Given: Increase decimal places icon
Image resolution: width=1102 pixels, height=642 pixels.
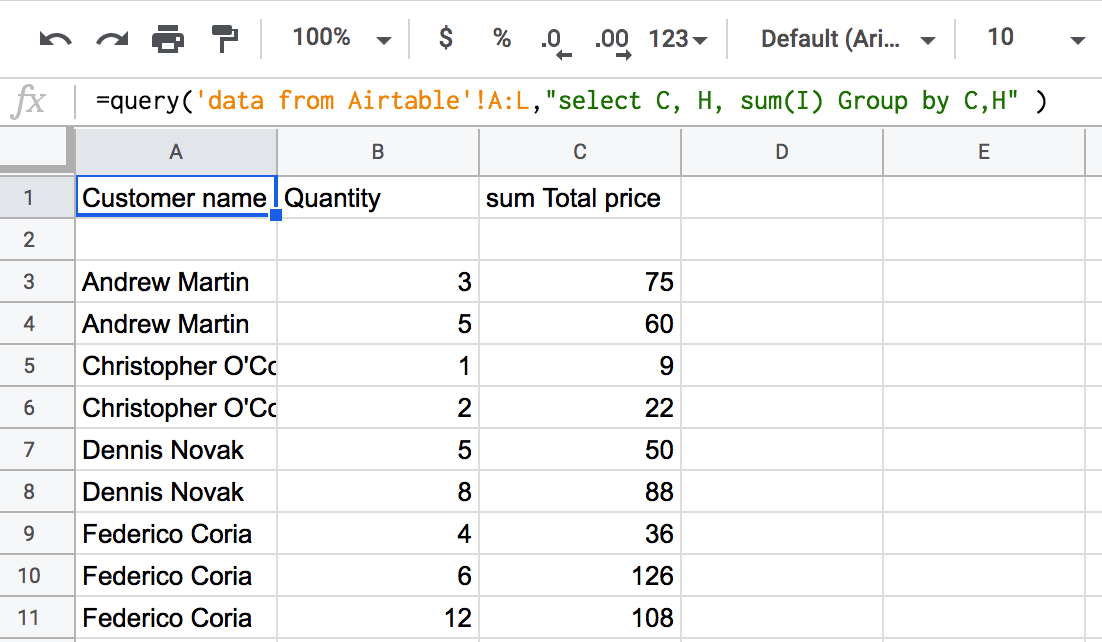Looking at the screenshot, I should coord(613,41).
